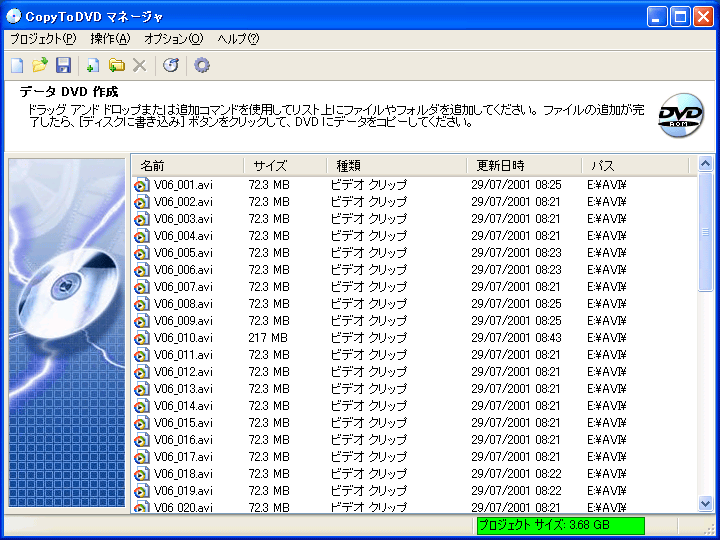Maximize the CopyToDVD manager window

680,17
